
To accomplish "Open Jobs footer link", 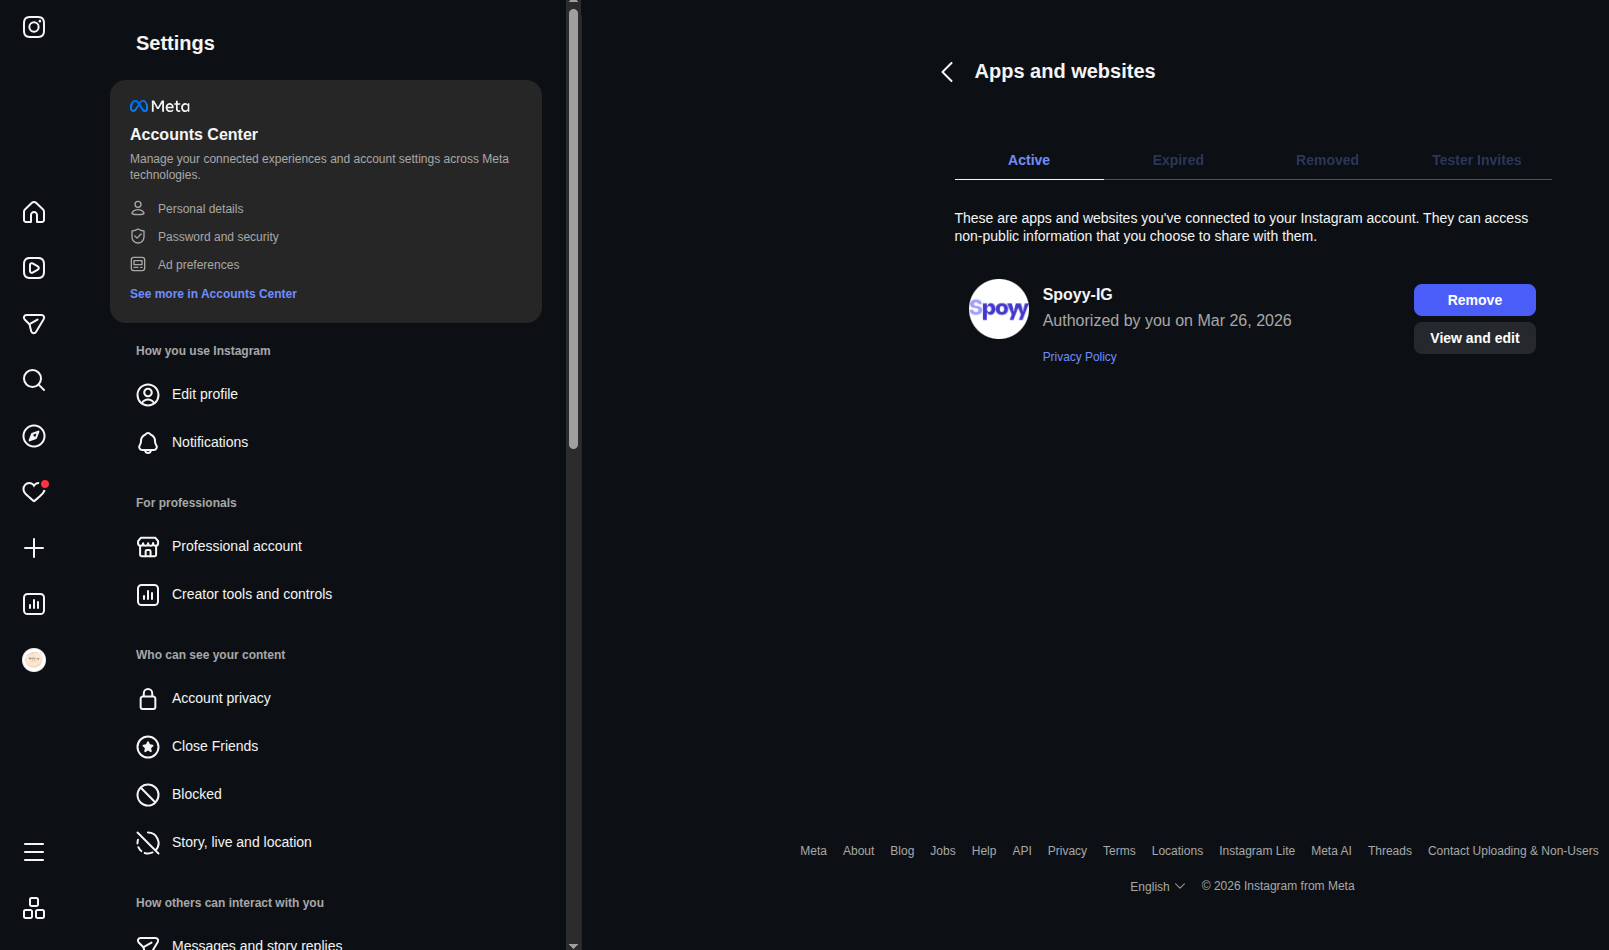I will [943, 851].
